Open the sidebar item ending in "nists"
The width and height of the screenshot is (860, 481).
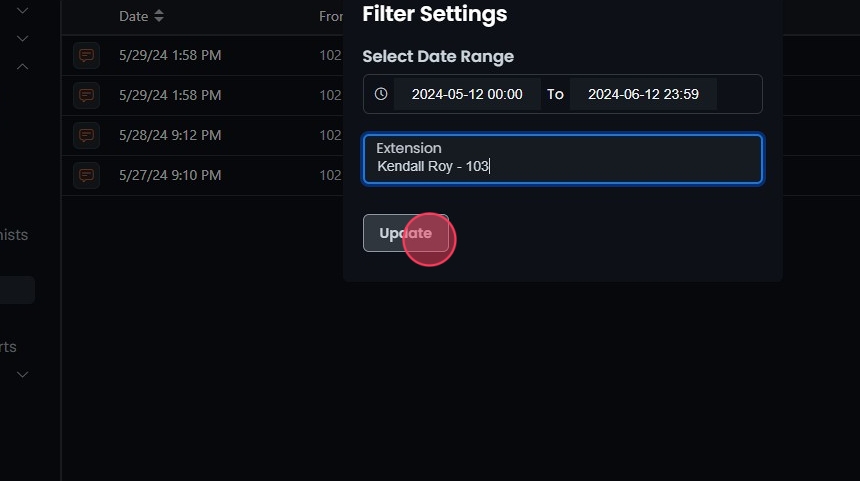(x=14, y=235)
